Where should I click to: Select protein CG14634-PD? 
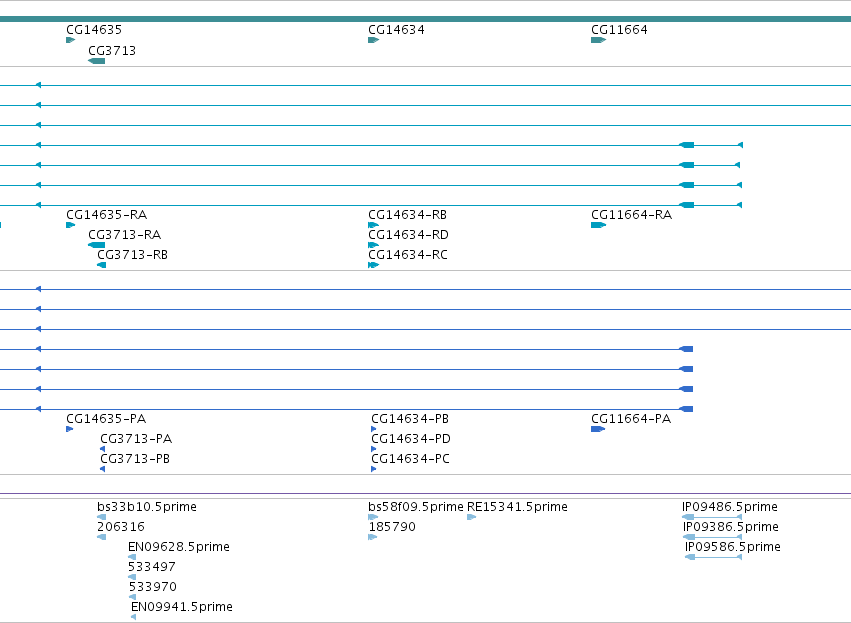click(x=411, y=439)
